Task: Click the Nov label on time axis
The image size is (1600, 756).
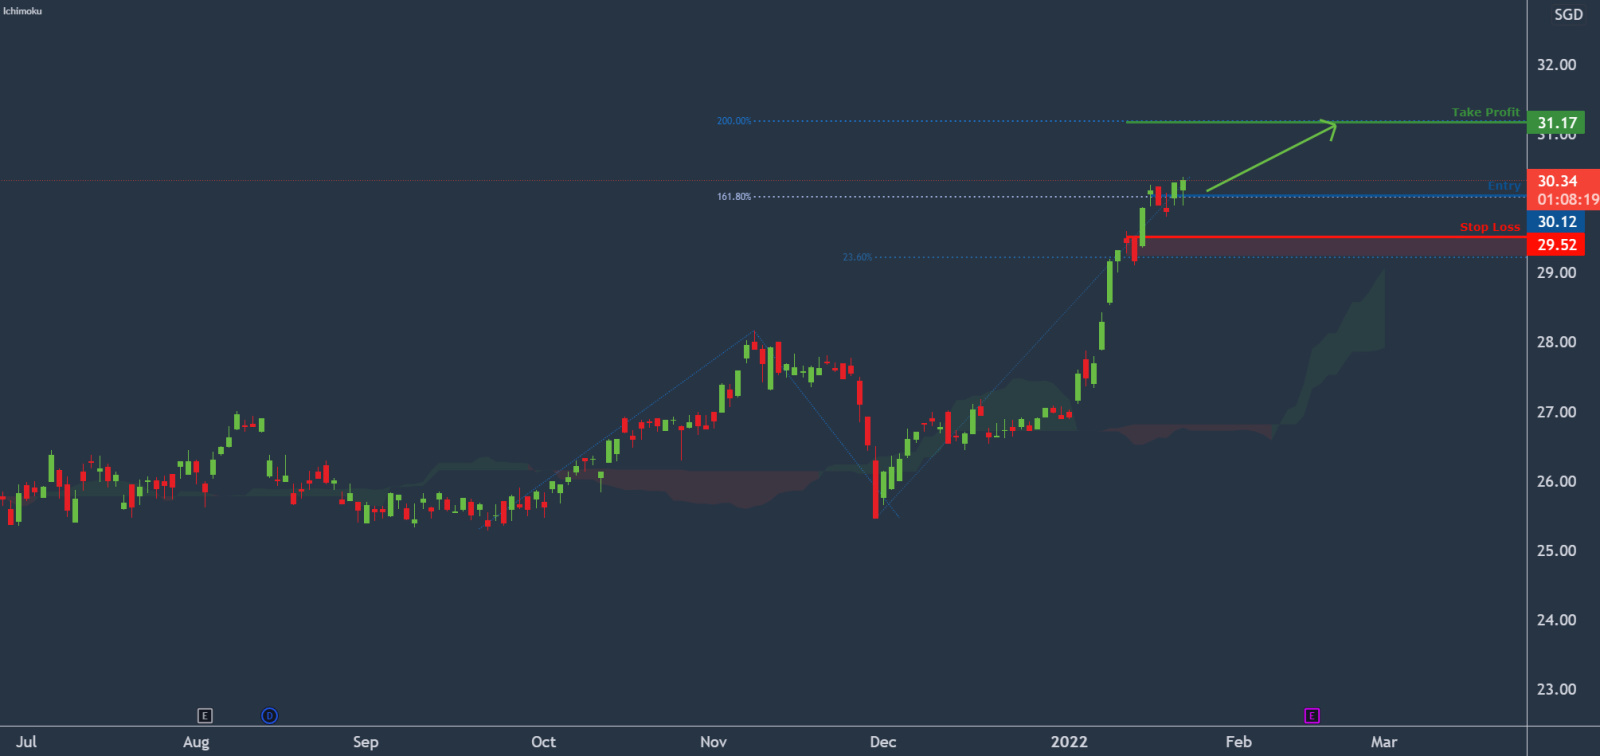Action: pyautogui.click(x=713, y=742)
